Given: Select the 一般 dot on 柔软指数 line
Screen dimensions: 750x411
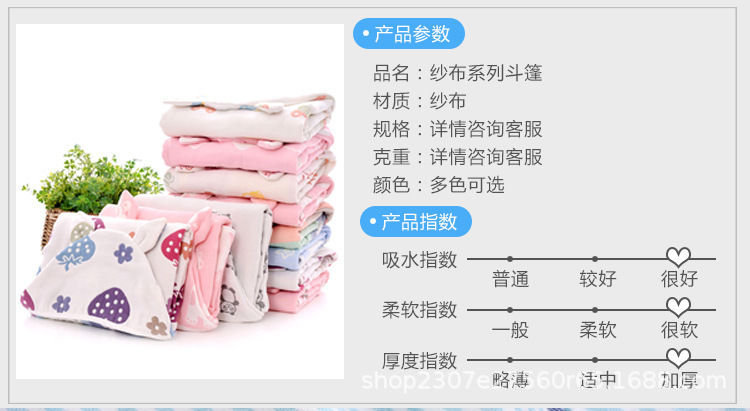Looking at the screenshot, I should tap(510, 310).
